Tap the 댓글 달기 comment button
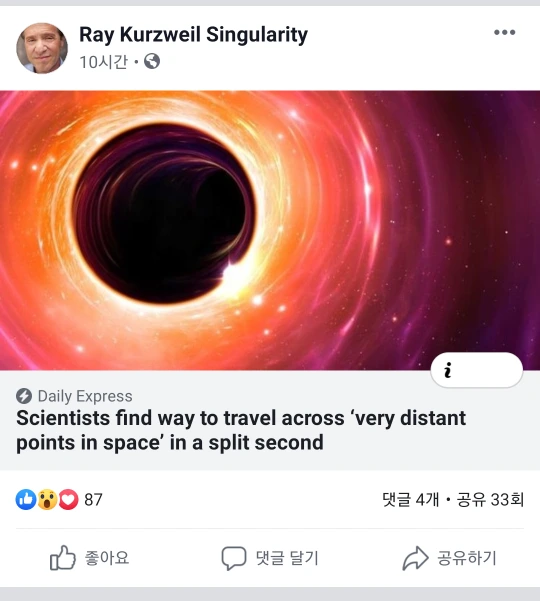540x601 pixels. (270, 558)
